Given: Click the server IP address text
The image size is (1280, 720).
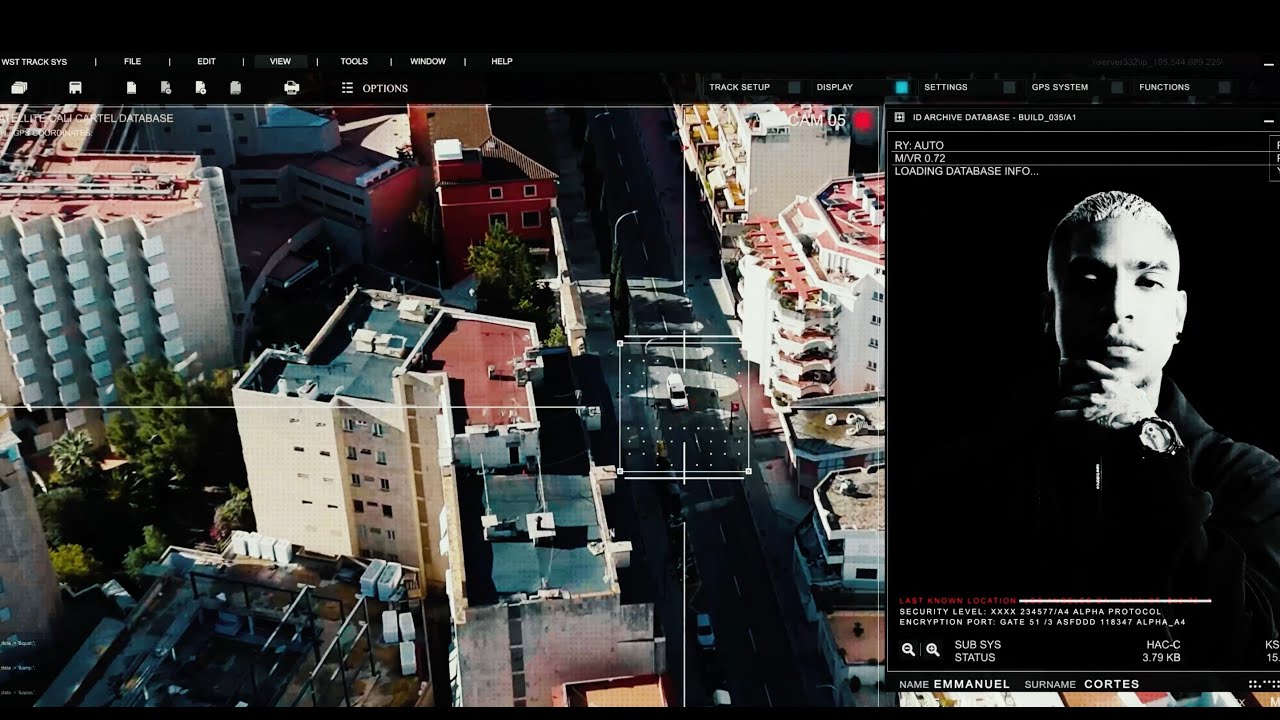Looking at the screenshot, I should click(x=1157, y=62).
